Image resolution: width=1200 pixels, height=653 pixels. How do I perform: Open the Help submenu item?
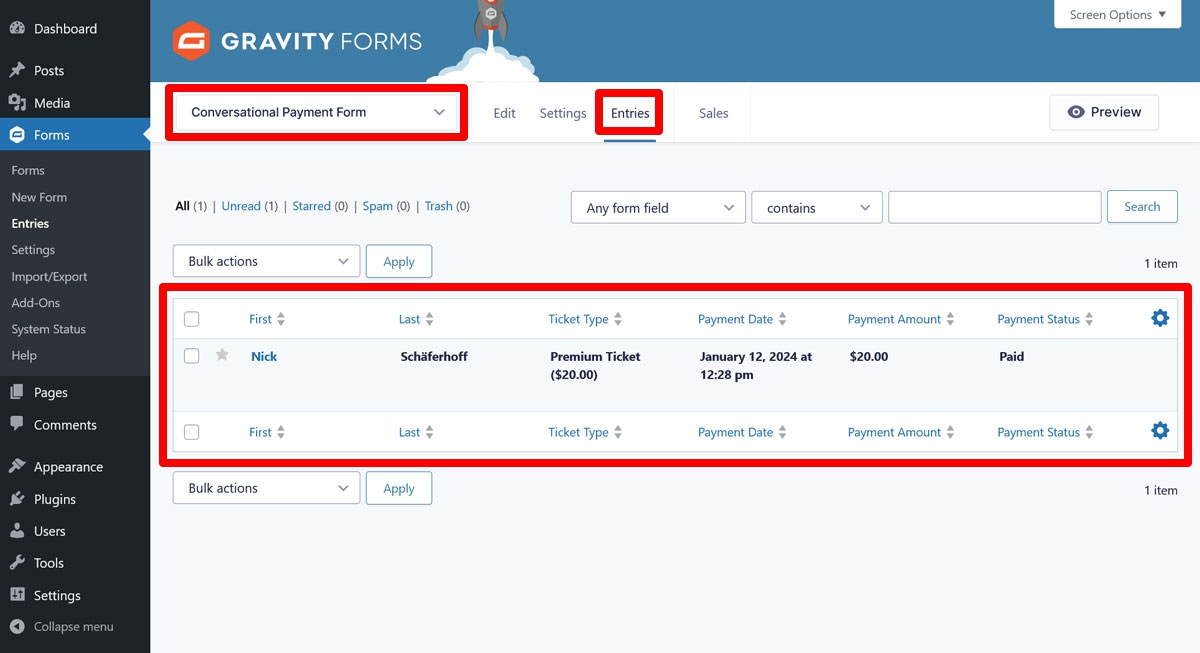coord(24,355)
